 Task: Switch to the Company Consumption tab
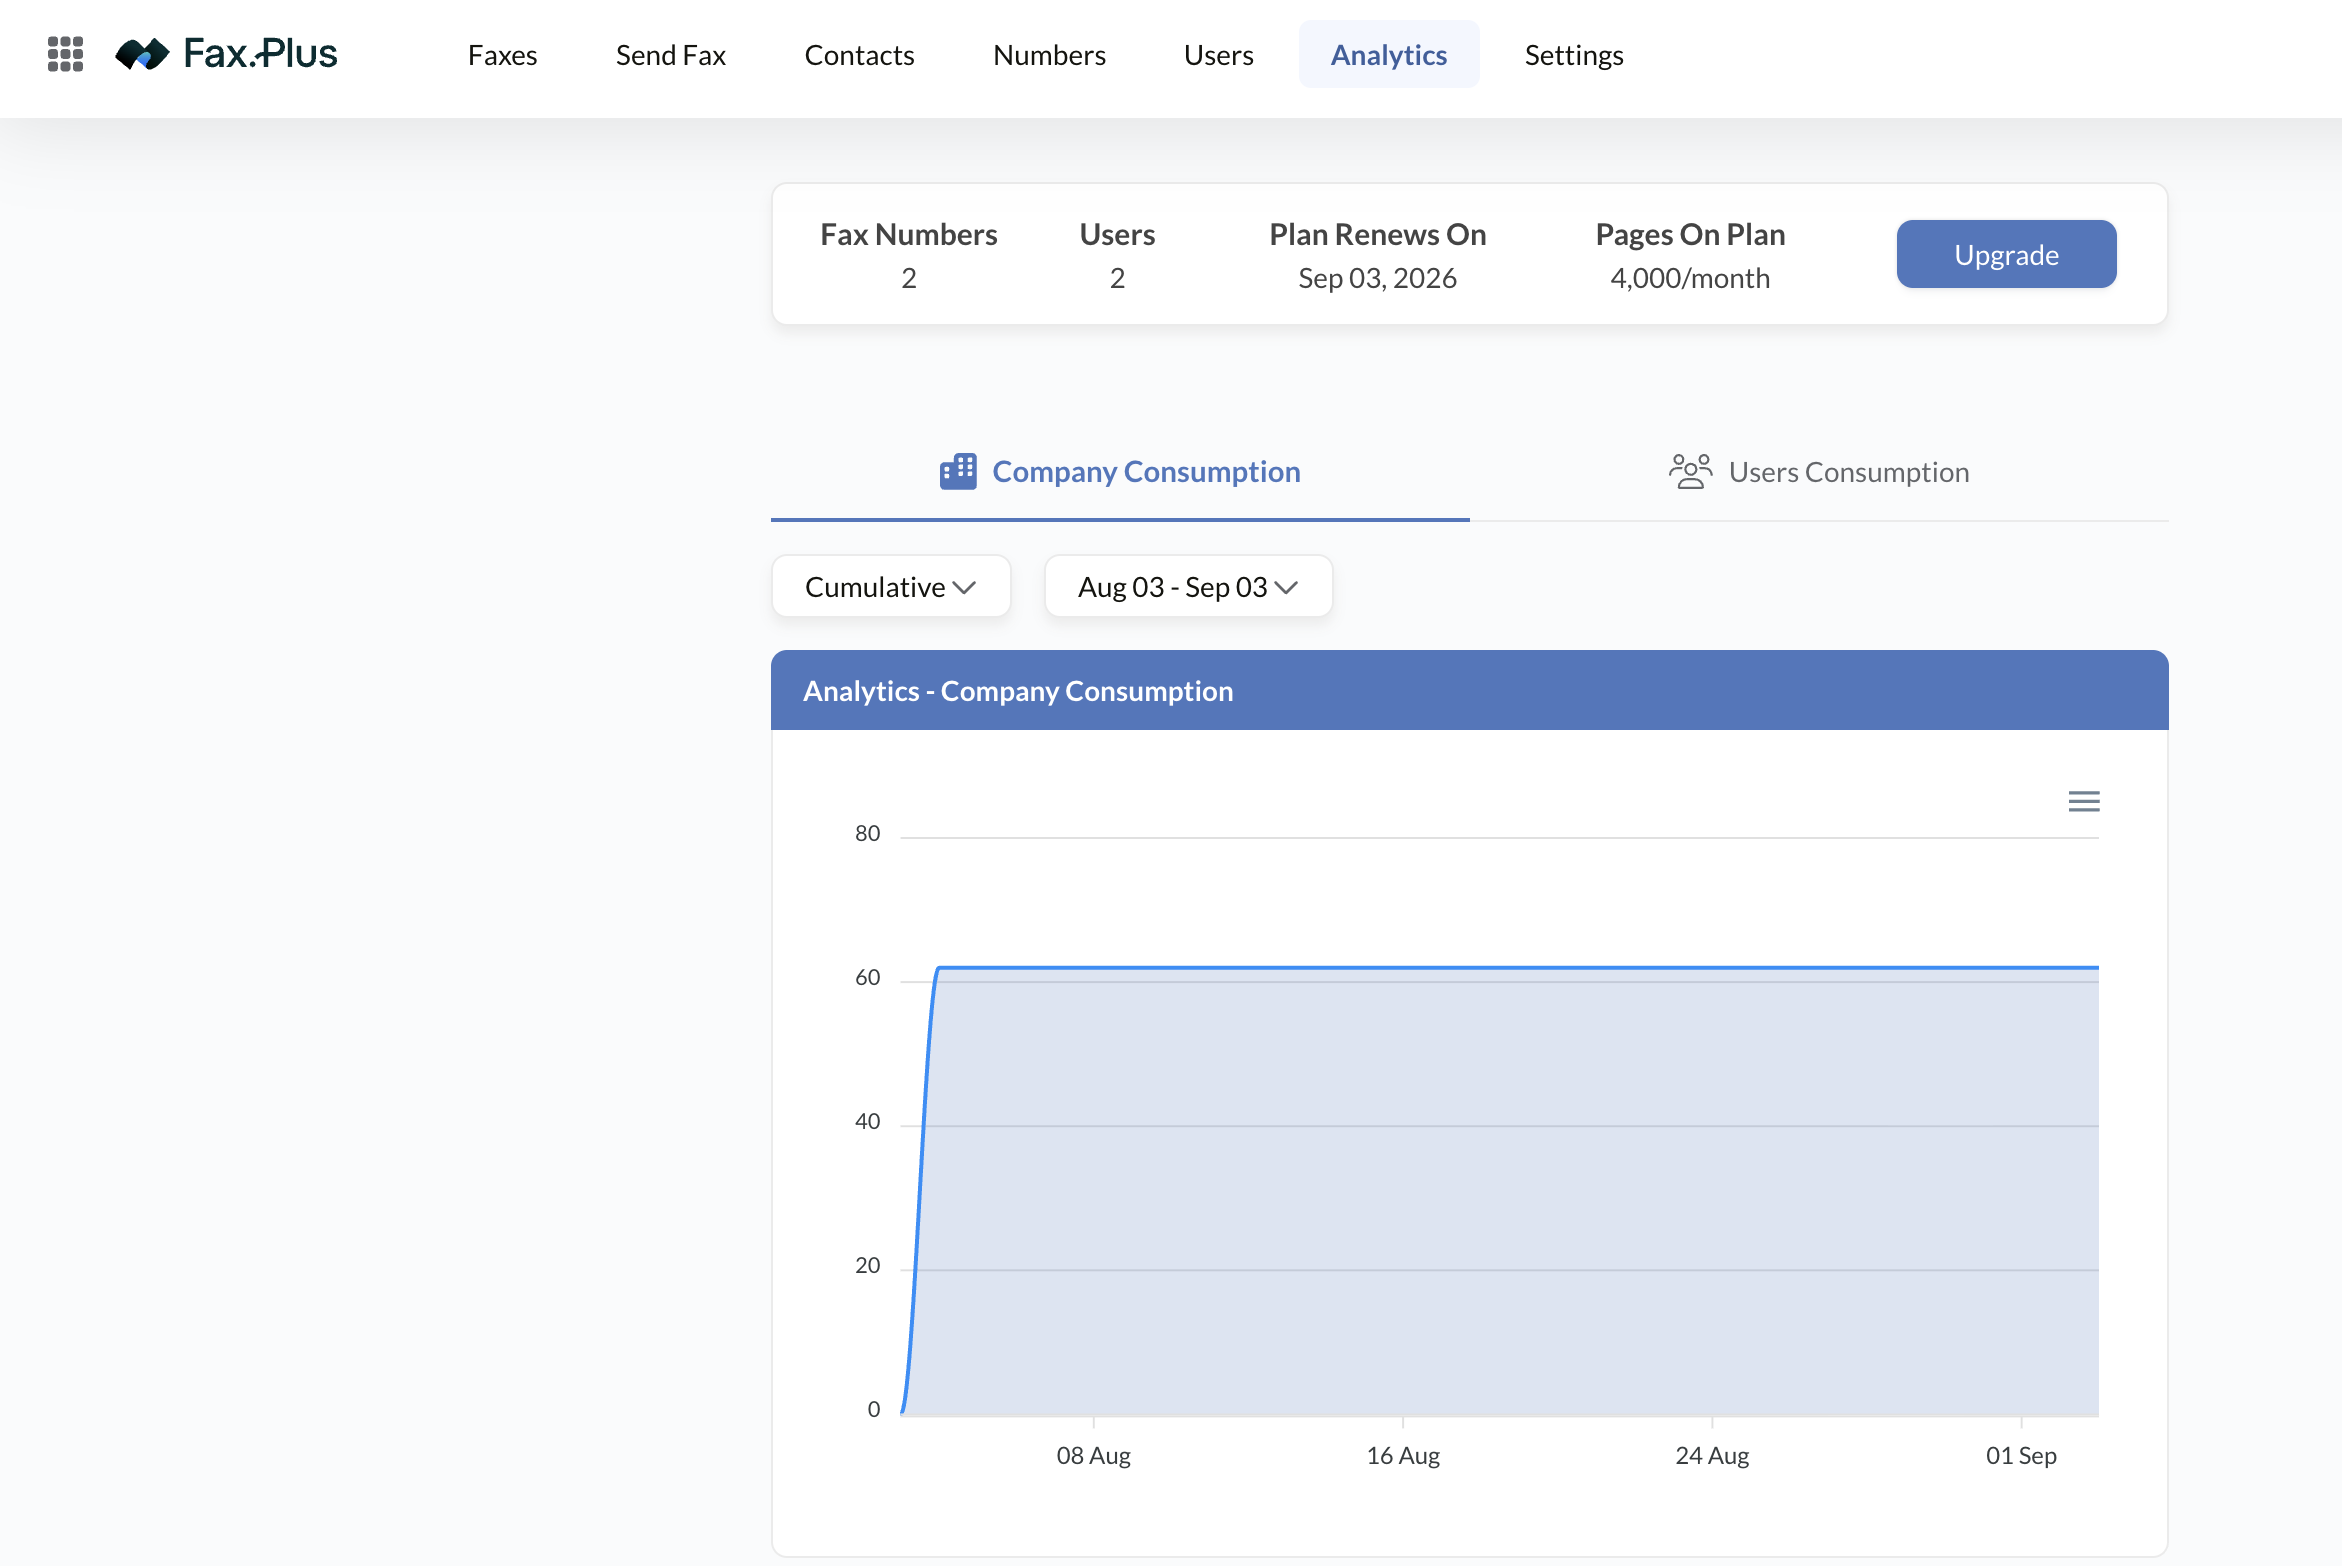click(1120, 472)
